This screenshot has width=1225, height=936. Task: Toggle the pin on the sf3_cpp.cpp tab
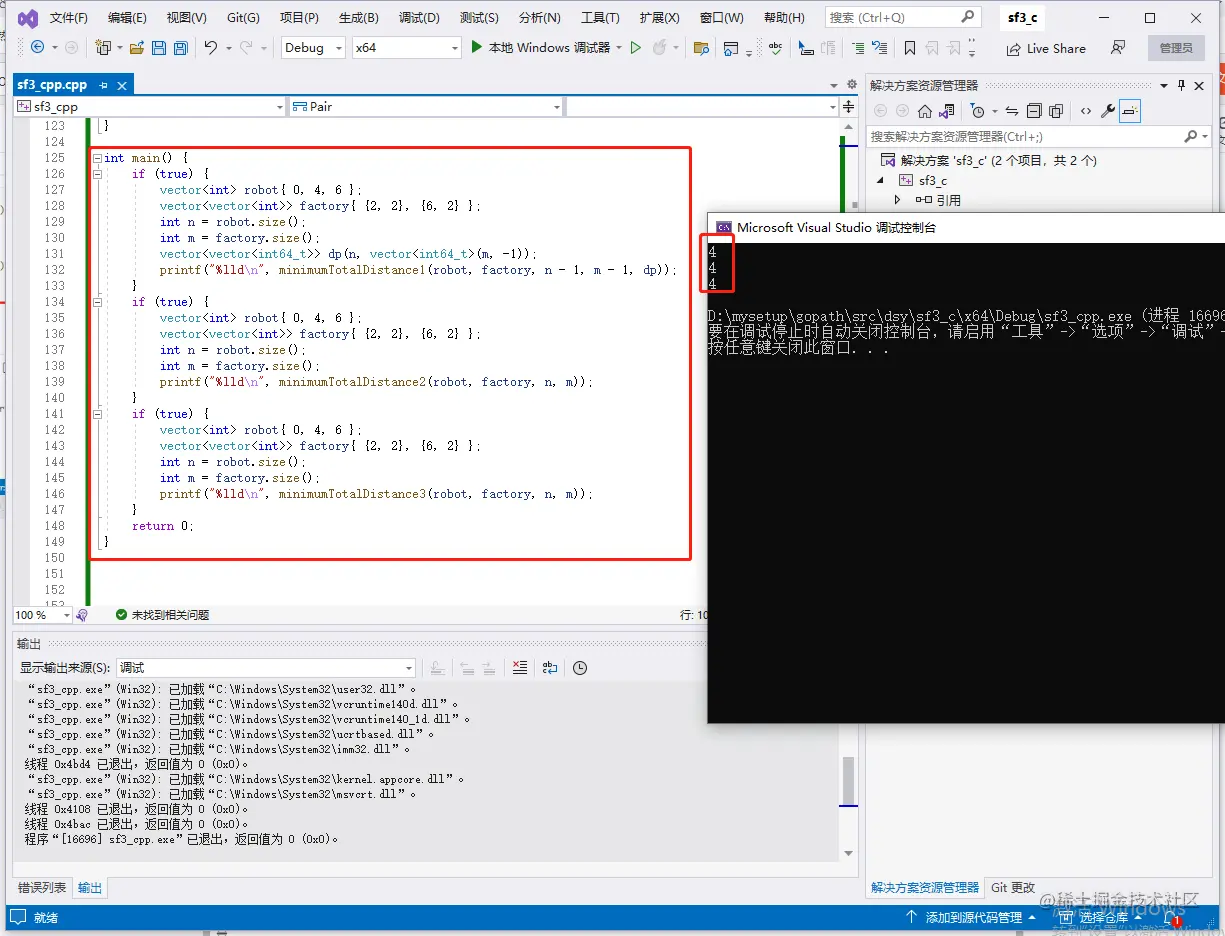[103, 86]
